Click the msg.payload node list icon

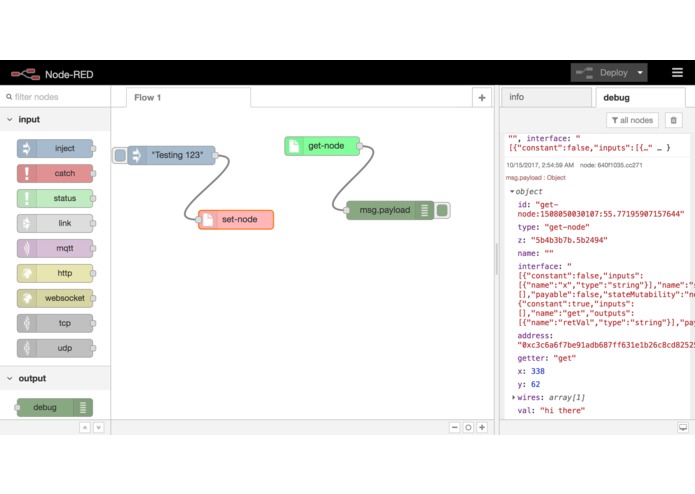pos(424,210)
